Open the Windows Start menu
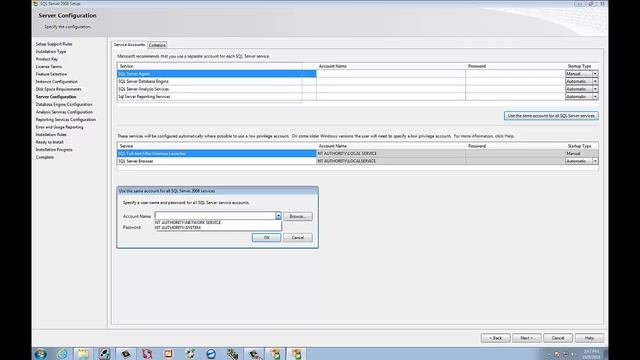 (x=40, y=354)
